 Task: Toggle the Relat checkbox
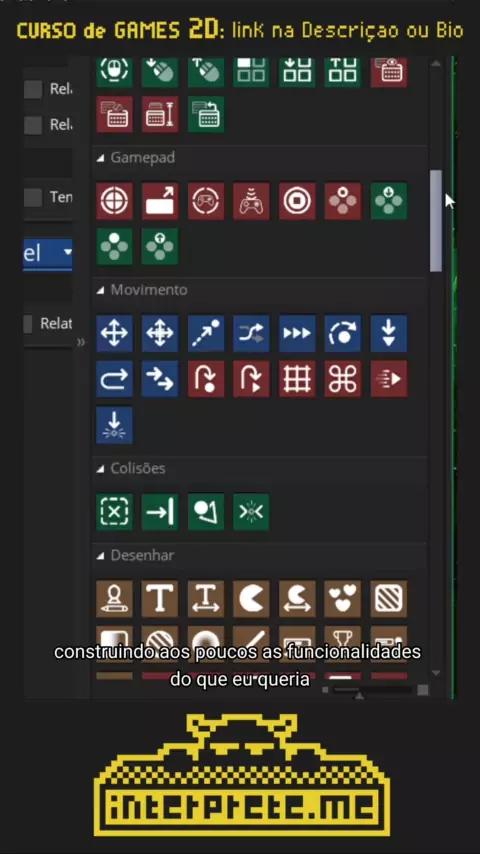28,324
